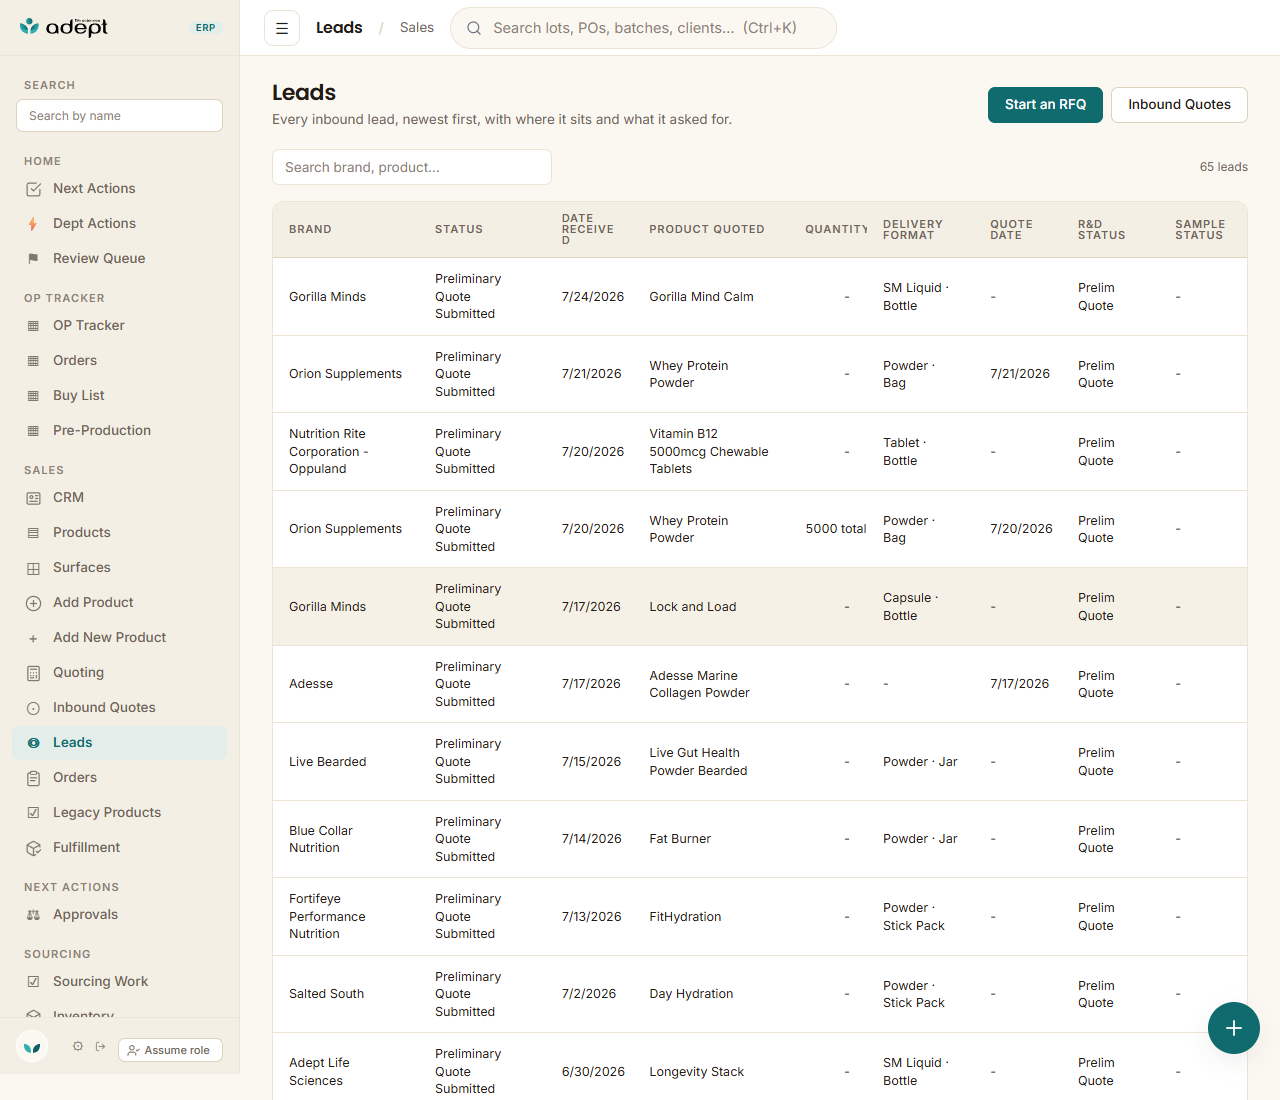The image size is (1280, 1100).
Task: Click the Add Product circled plus icon
Action: point(33,603)
